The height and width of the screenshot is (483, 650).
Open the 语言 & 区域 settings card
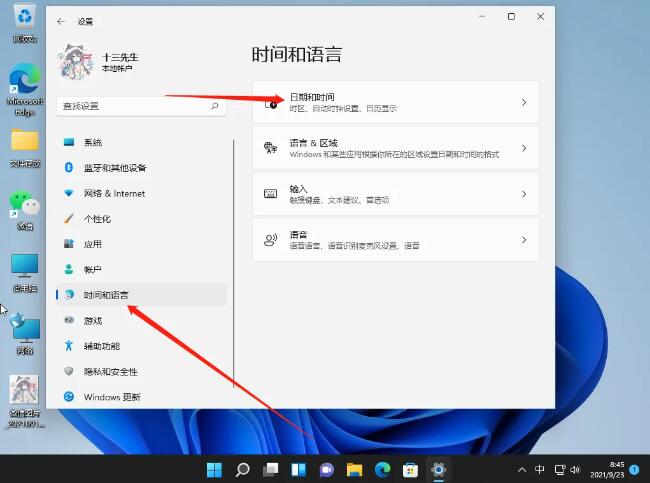pyautogui.click(x=396, y=148)
